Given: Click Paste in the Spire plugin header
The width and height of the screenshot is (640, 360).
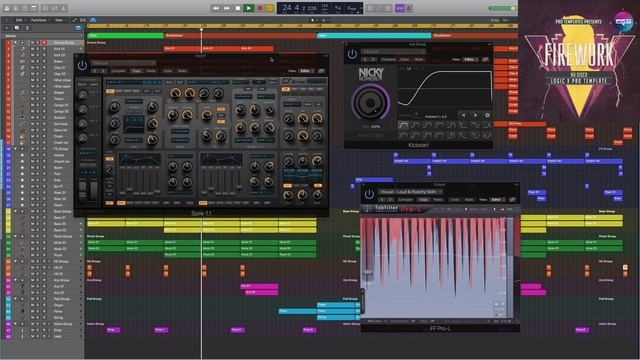Looking at the screenshot, I should pos(151,71).
